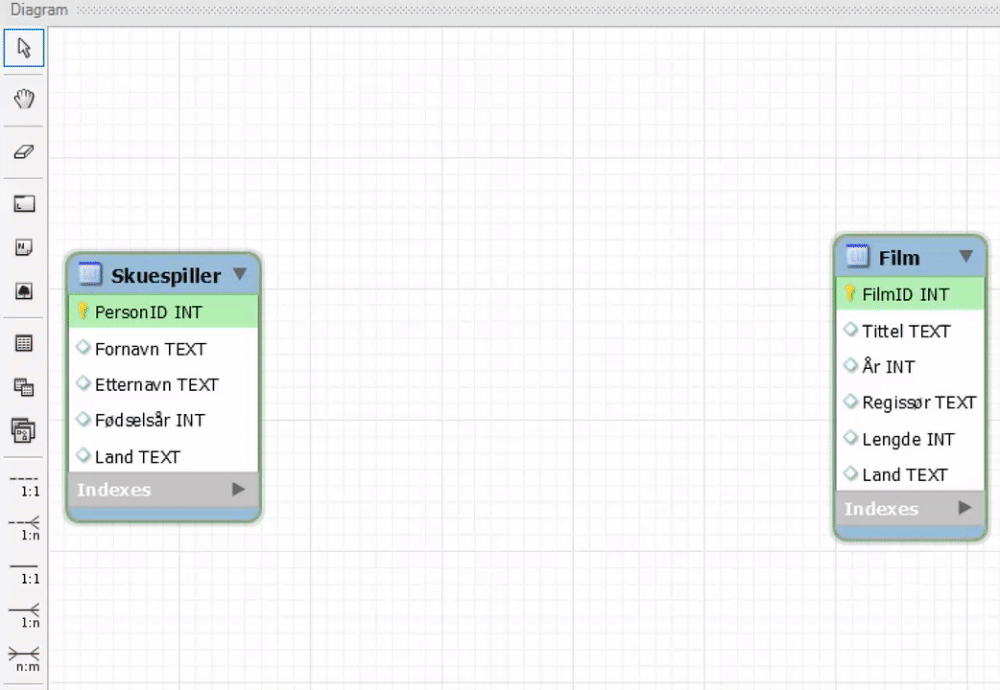Collapse the Film table via its arrow

[966, 257]
